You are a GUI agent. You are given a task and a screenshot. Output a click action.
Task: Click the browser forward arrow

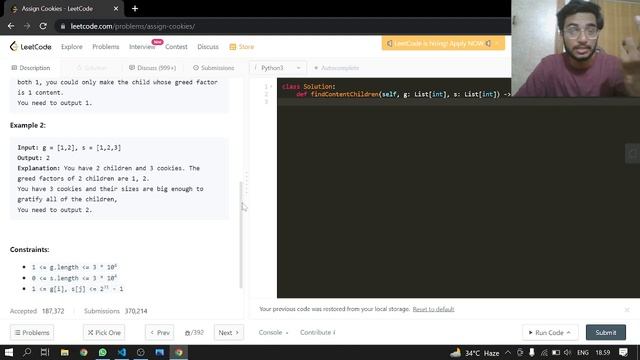pyautogui.click(x=27, y=26)
